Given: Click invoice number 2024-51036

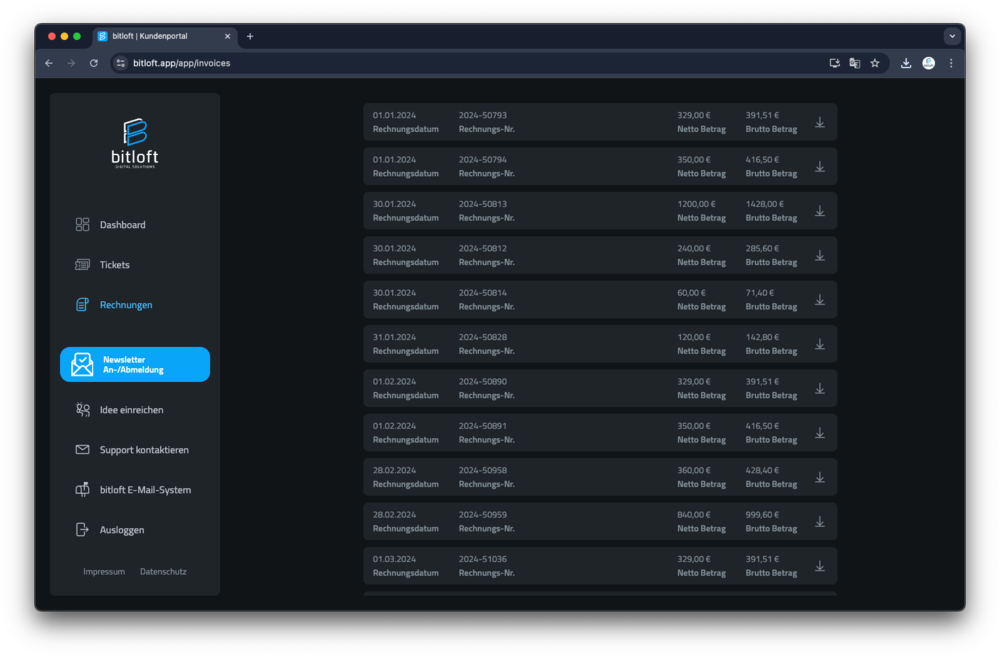Looking at the screenshot, I should (x=483, y=559).
